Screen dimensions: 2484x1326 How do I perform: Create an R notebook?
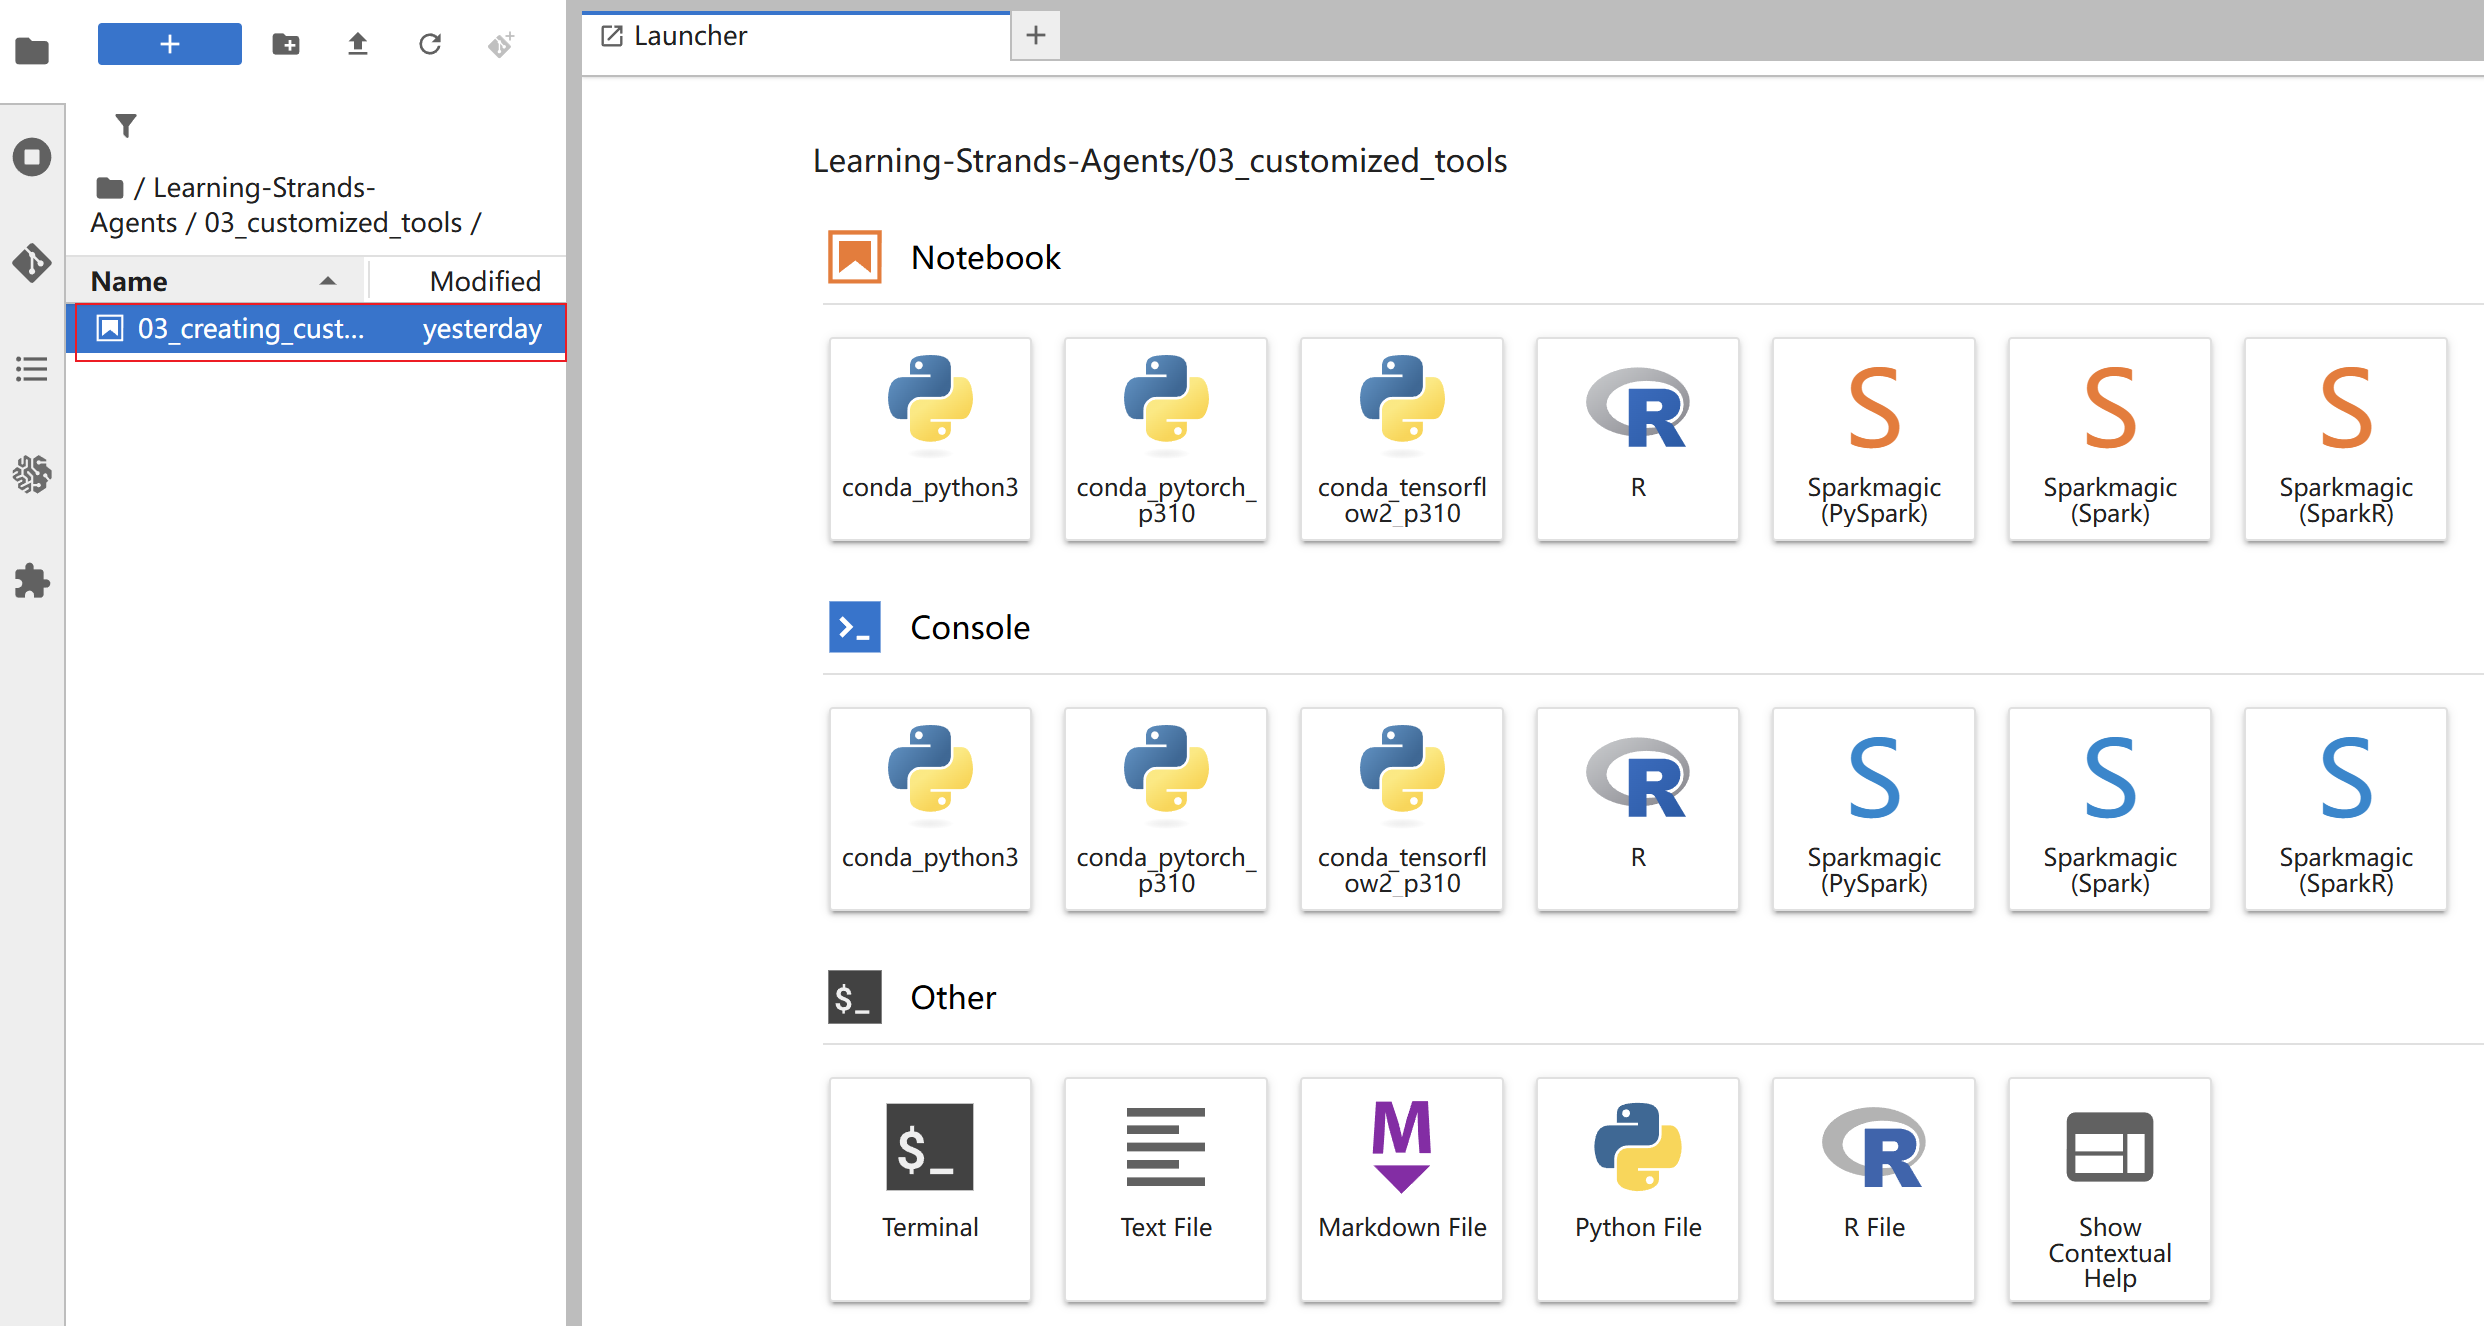point(1638,439)
